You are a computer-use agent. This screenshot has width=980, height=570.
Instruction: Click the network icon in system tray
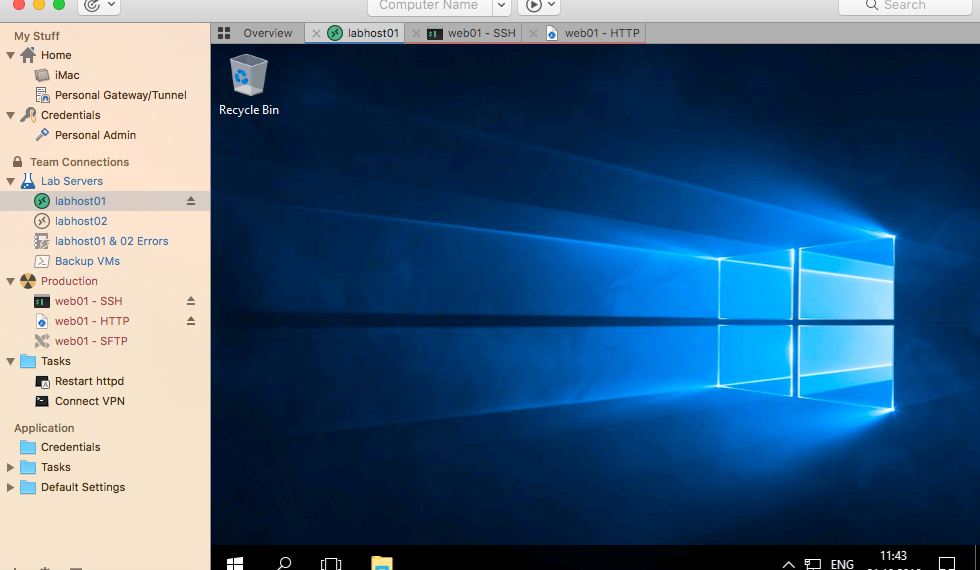(812, 564)
